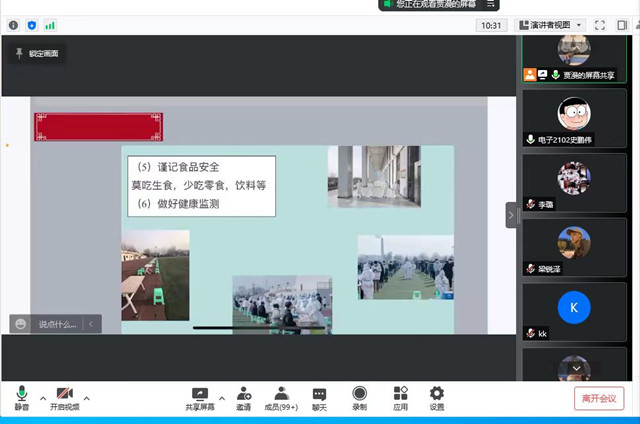The height and width of the screenshot is (424, 640).
Task: Check the green network signal bars icon
Action: 50,26
